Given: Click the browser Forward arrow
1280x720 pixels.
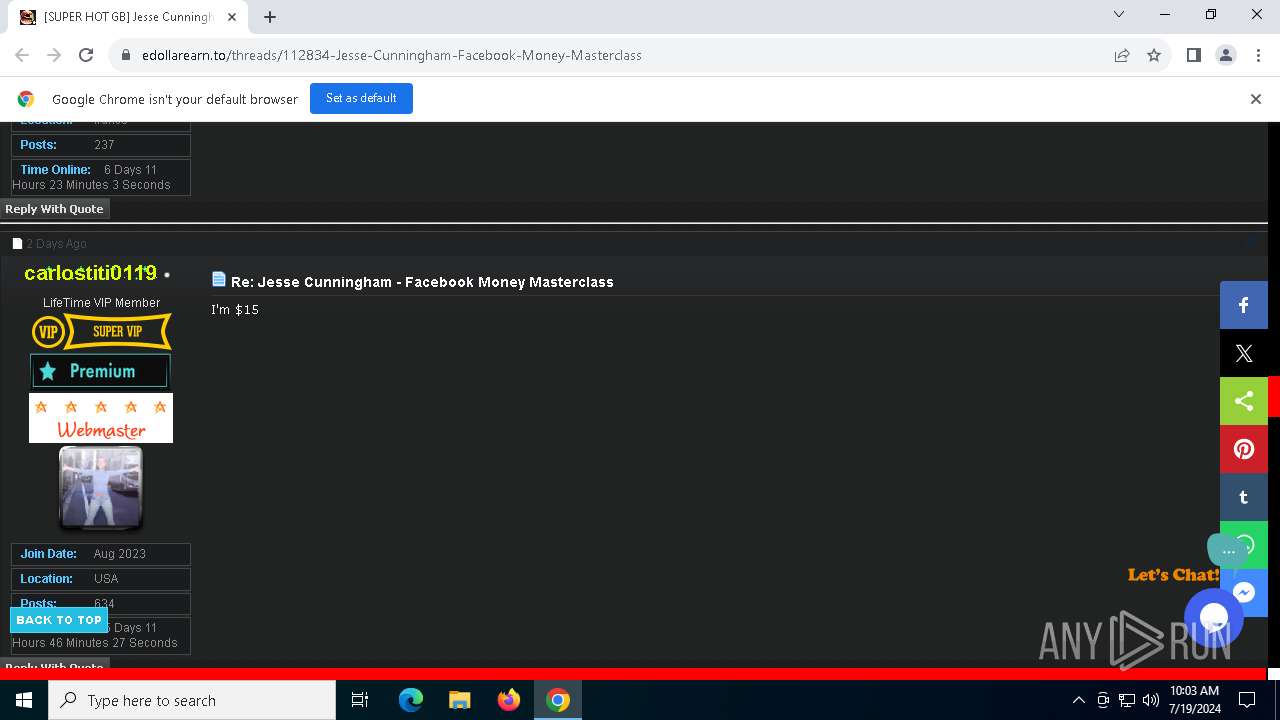Looking at the screenshot, I should click(54, 55).
